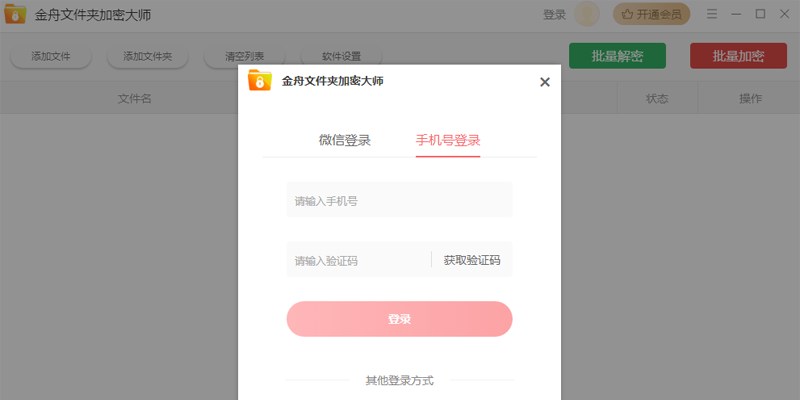The height and width of the screenshot is (400, 800).
Task: Click the folder lock icon in login dialog
Action: coord(260,81)
